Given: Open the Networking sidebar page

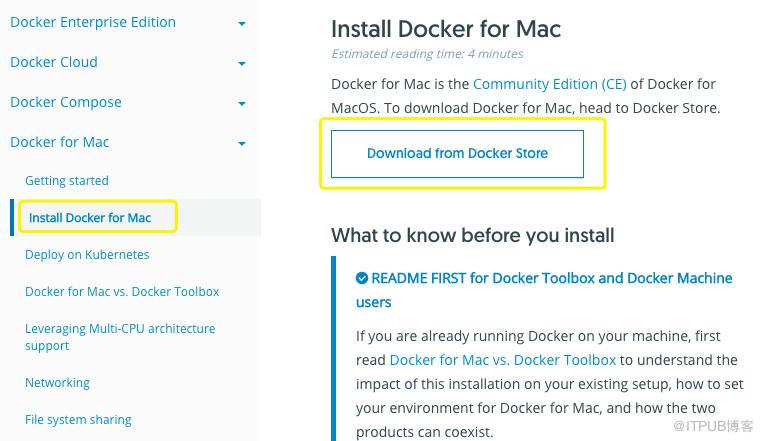Looking at the screenshot, I should tap(57, 383).
